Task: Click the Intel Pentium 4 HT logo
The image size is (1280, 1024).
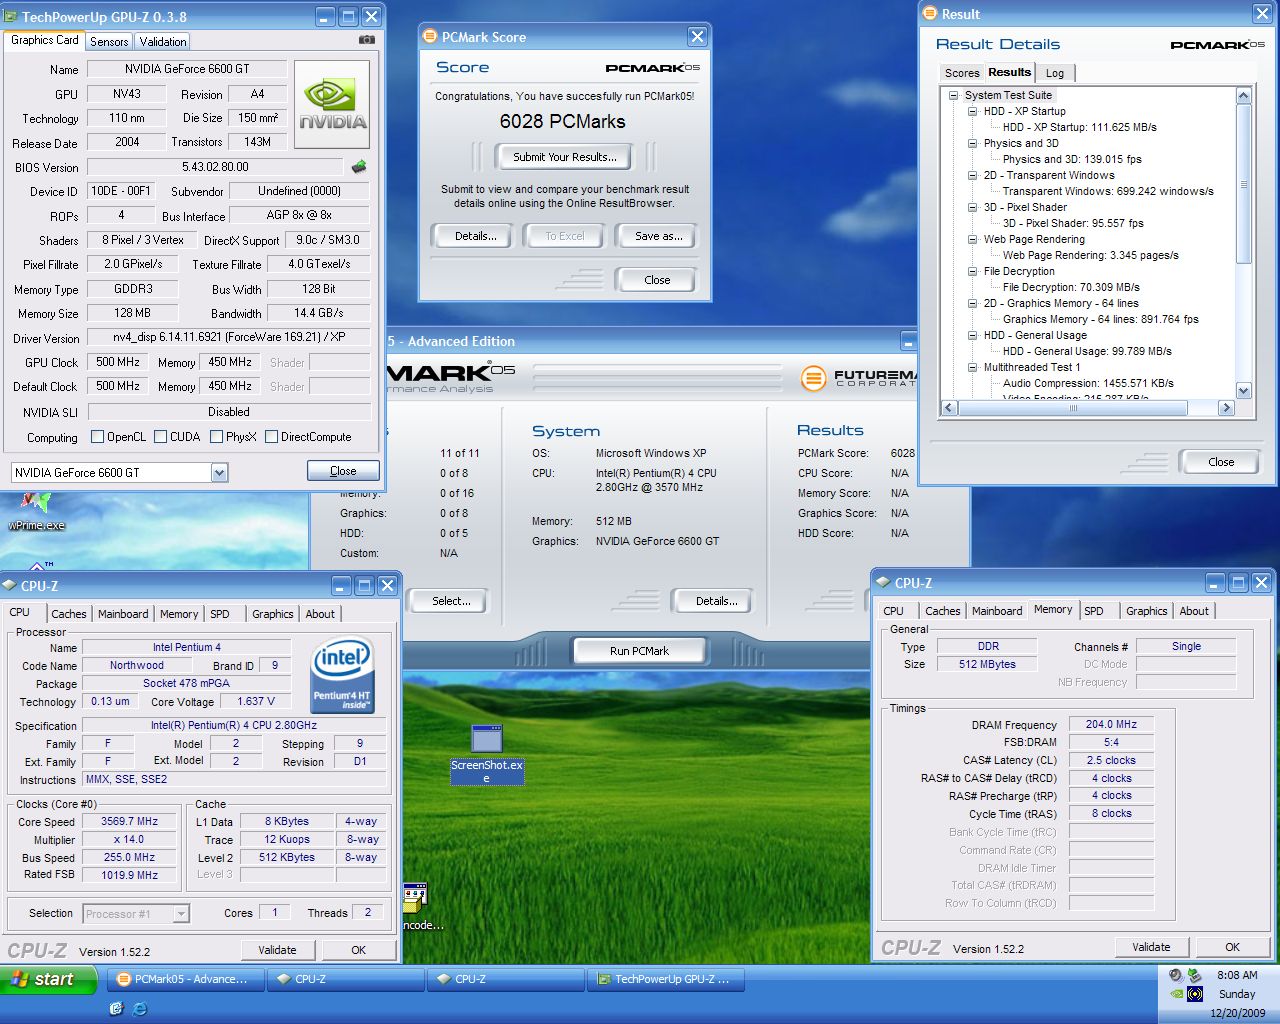Action: tap(342, 675)
